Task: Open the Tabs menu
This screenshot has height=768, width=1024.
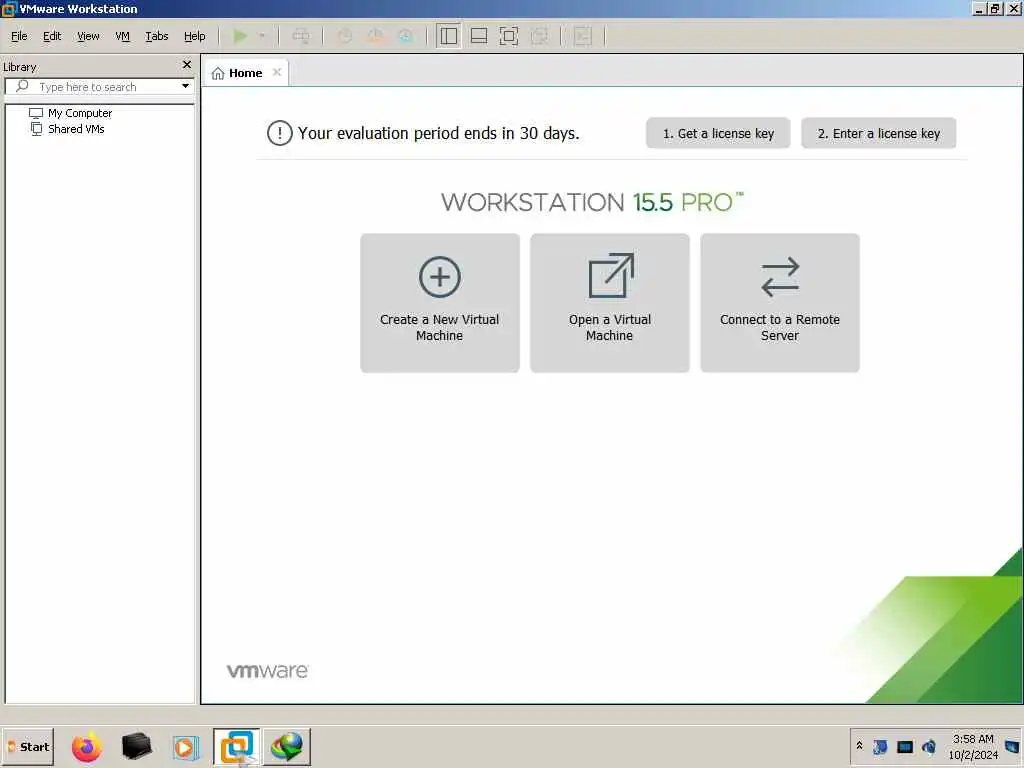Action: point(157,36)
